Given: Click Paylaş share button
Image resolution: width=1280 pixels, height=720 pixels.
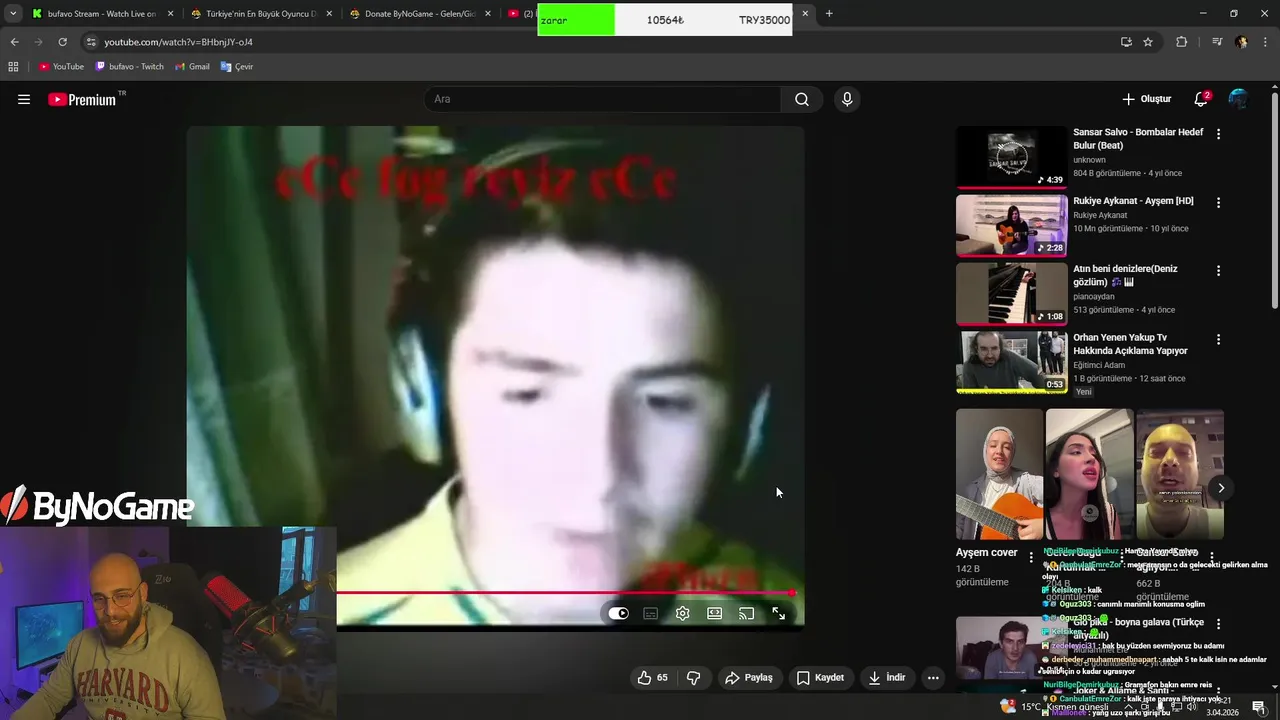Looking at the screenshot, I should (749, 678).
